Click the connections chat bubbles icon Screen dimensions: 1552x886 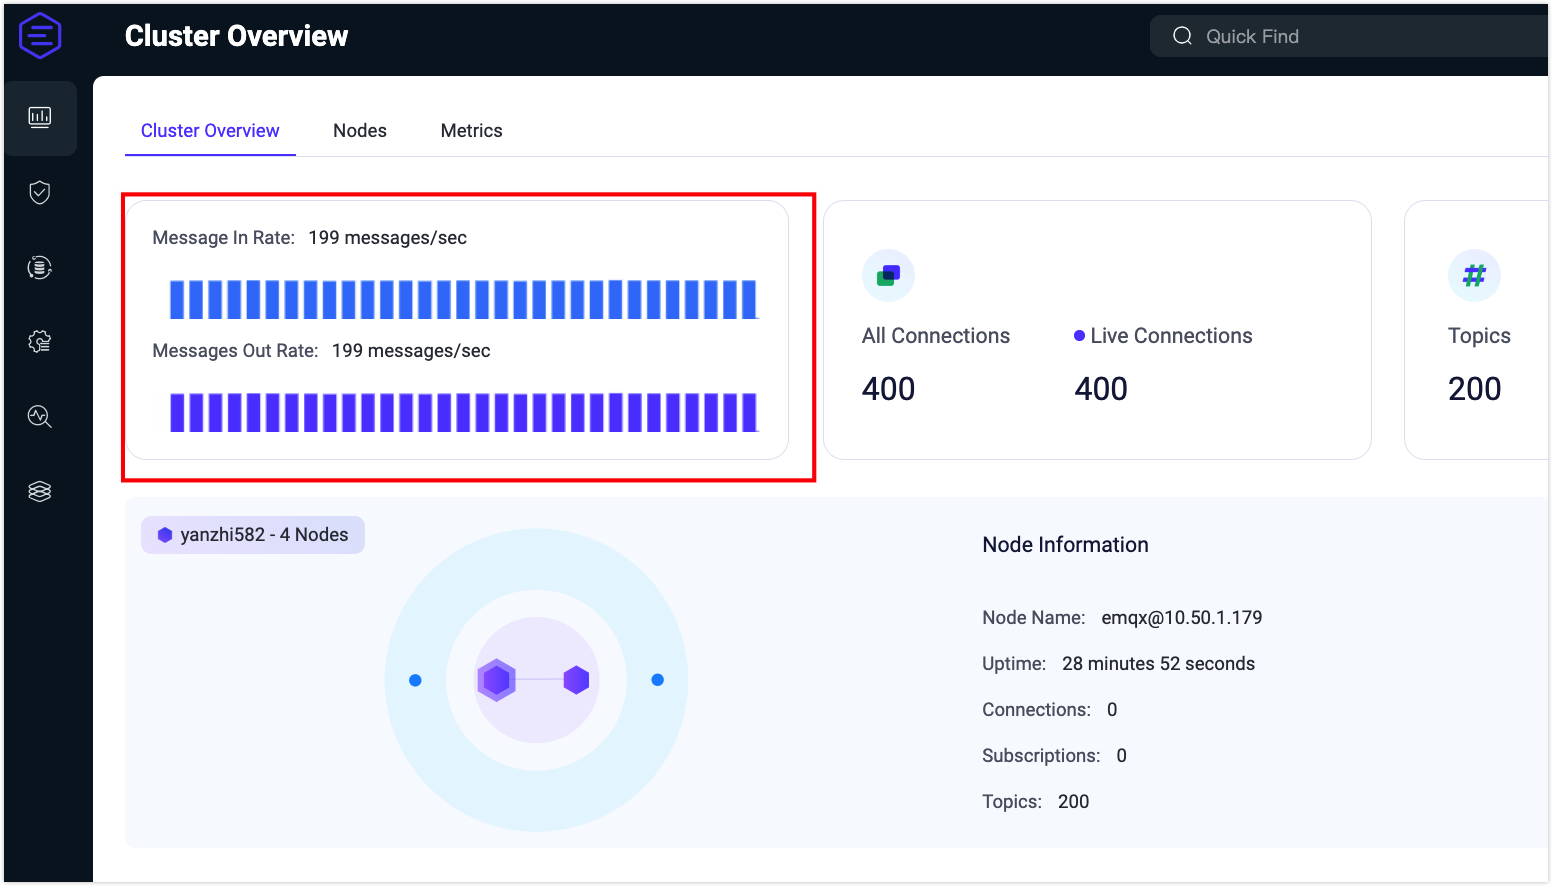point(889,275)
